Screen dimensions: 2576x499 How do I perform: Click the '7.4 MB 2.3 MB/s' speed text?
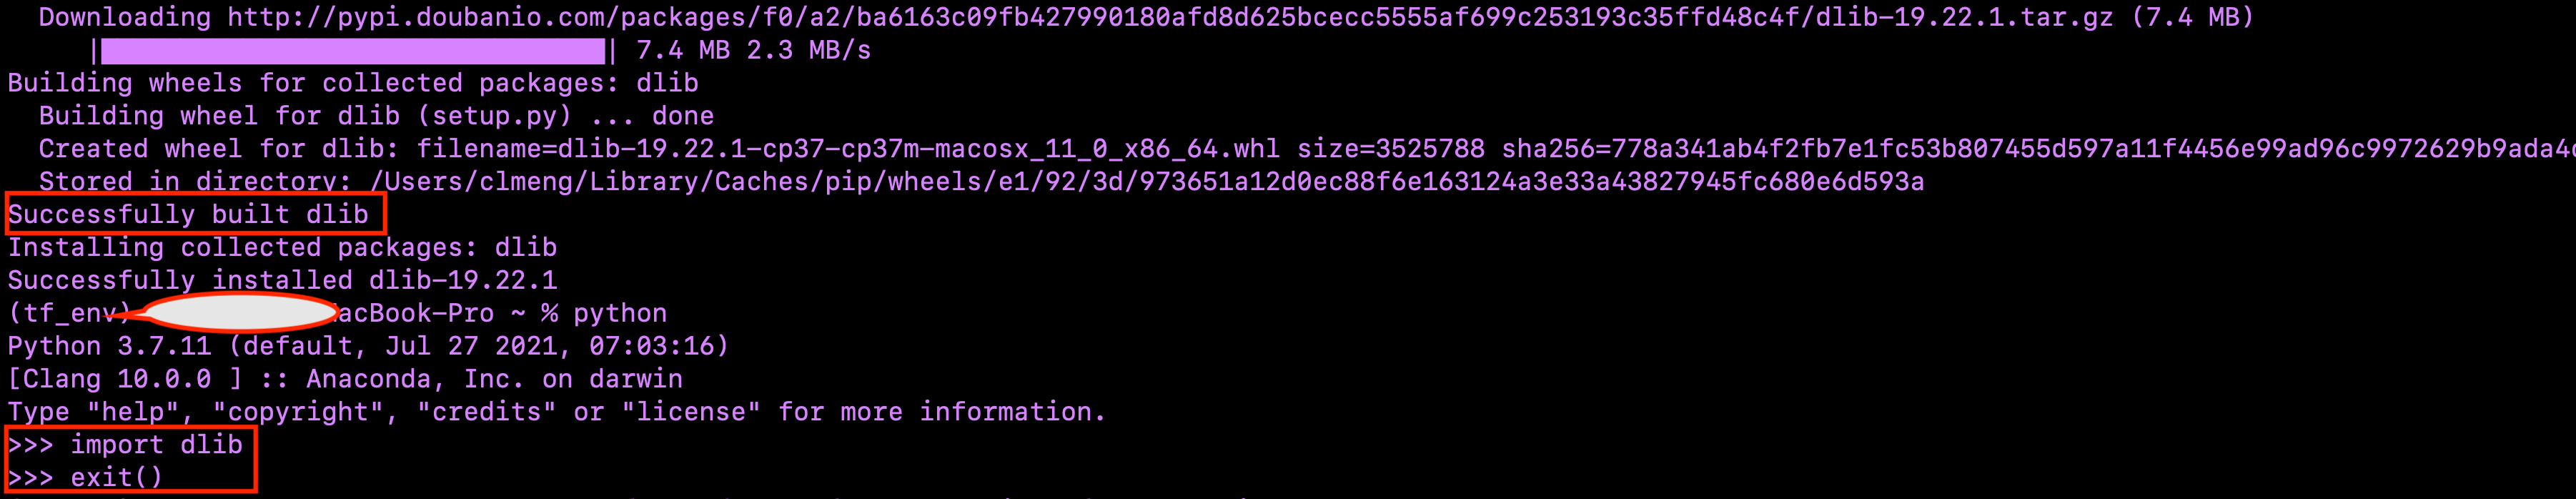point(753,51)
